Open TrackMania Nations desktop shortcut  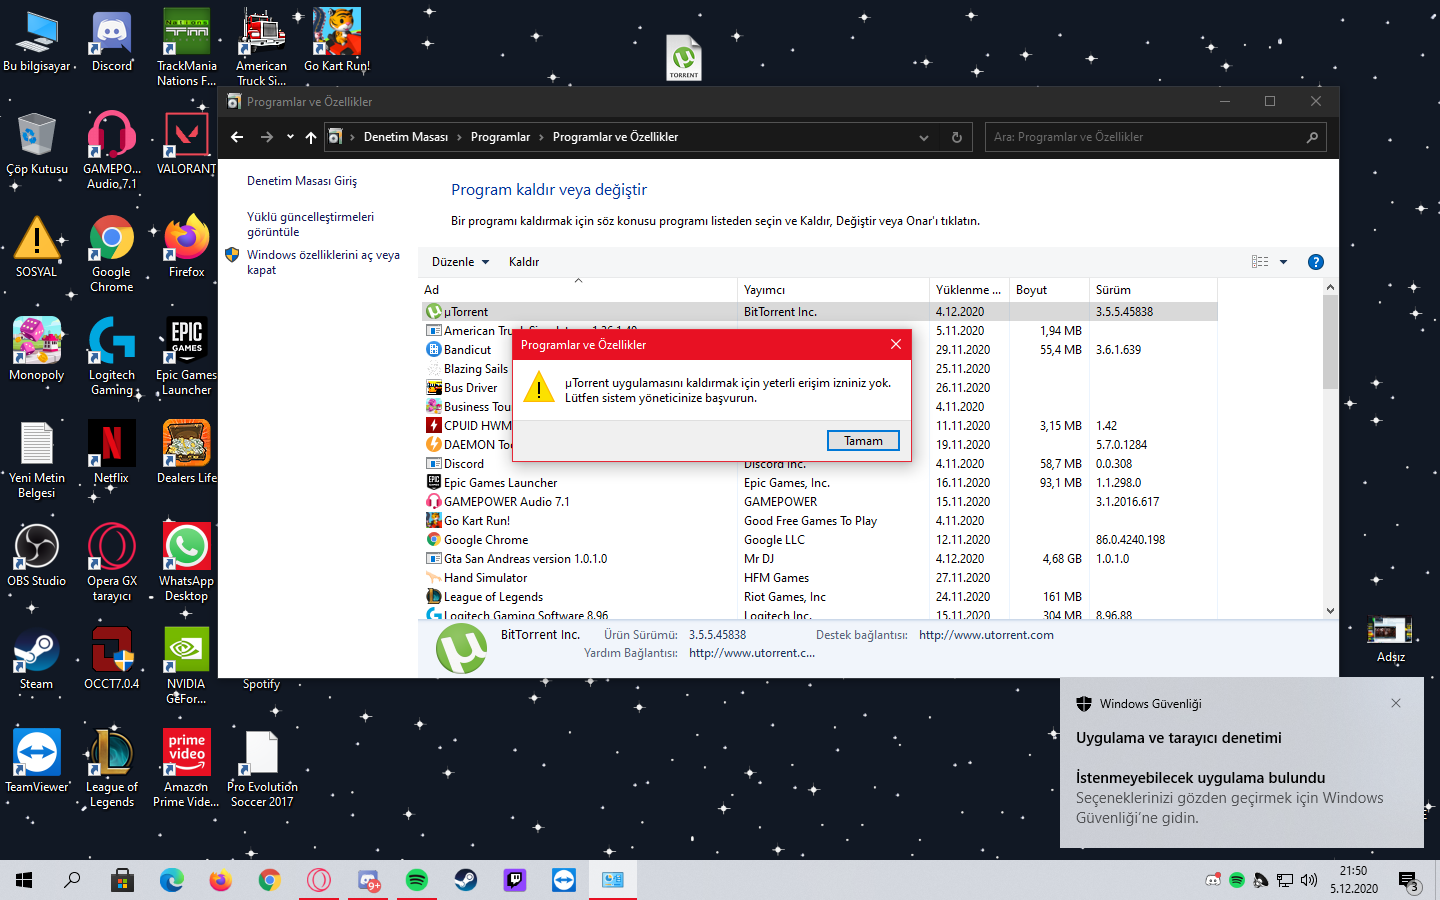pos(187,48)
